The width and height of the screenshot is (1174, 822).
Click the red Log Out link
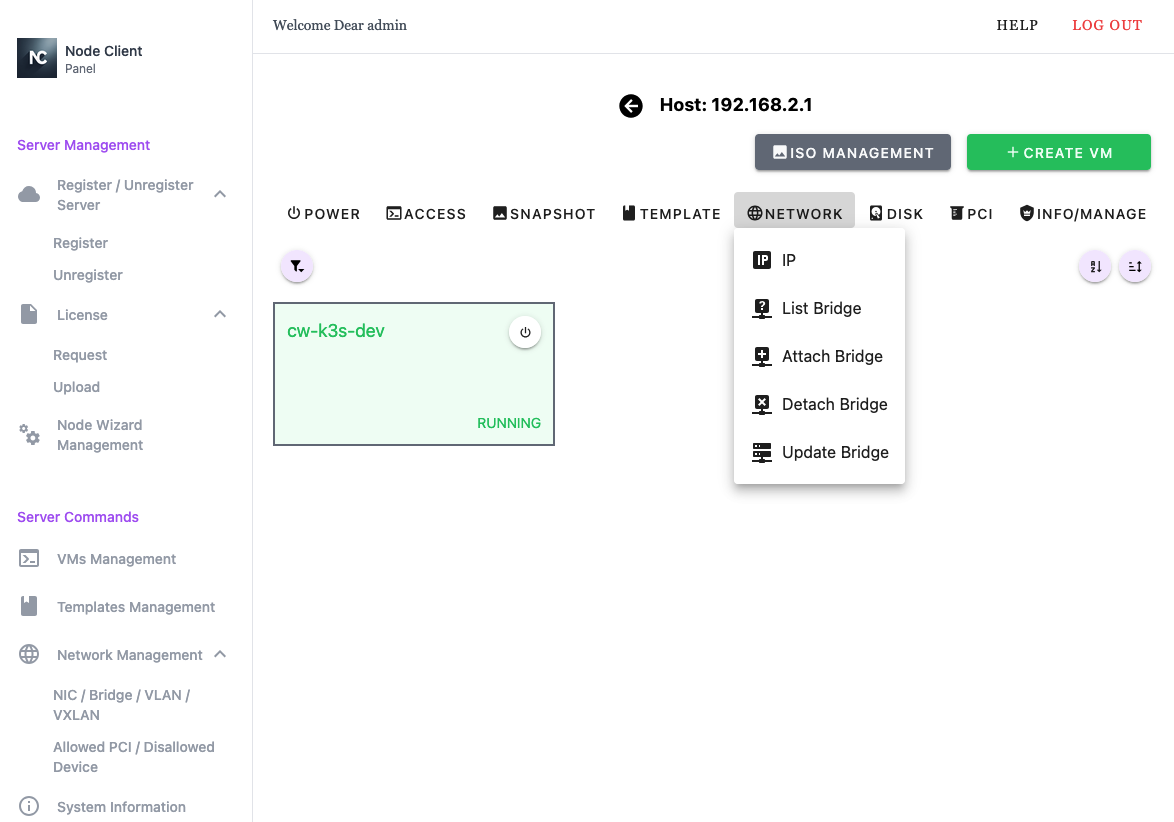point(1106,25)
